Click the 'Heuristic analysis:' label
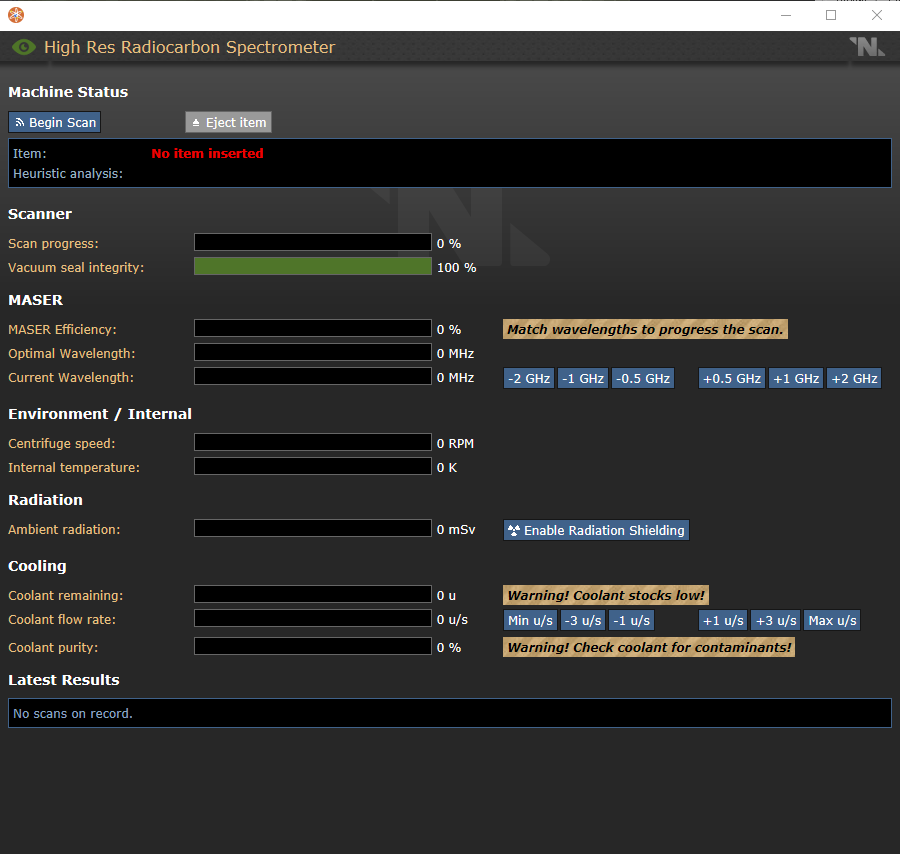The width and height of the screenshot is (900, 854). tap(68, 174)
